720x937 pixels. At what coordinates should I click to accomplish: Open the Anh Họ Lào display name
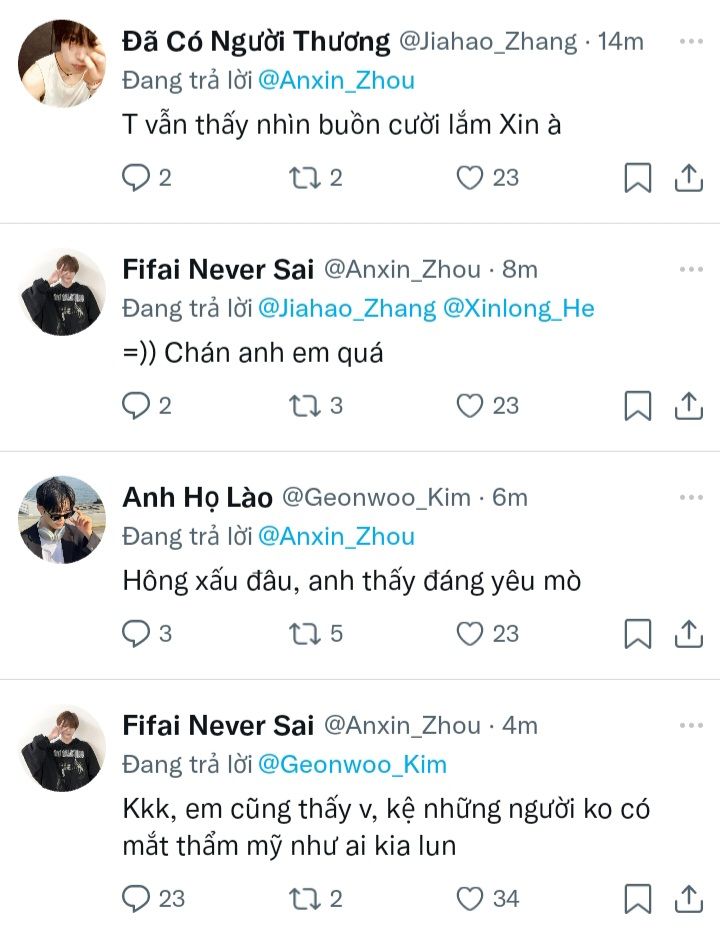[x=197, y=497]
